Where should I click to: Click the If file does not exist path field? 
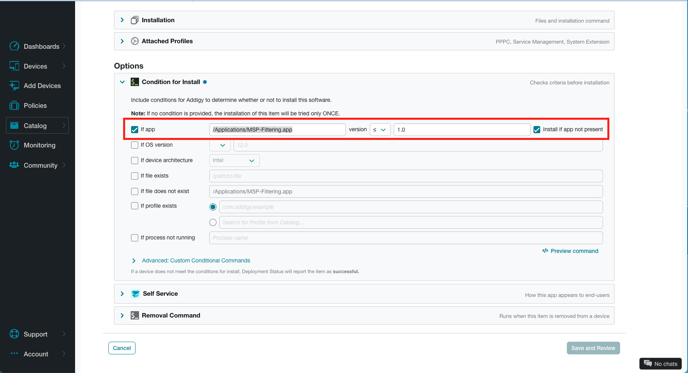(406, 191)
